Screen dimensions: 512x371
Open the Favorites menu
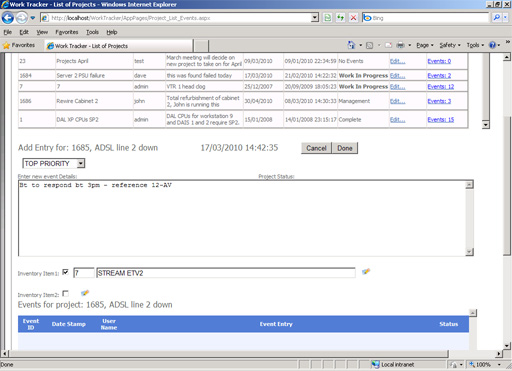point(67,32)
